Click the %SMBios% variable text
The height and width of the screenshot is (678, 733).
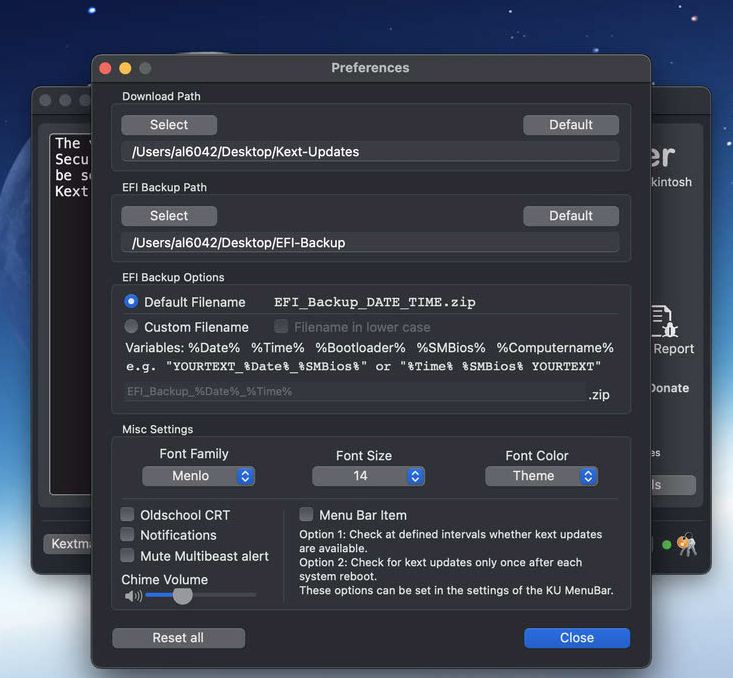pyautogui.click(x=451, y=348)
